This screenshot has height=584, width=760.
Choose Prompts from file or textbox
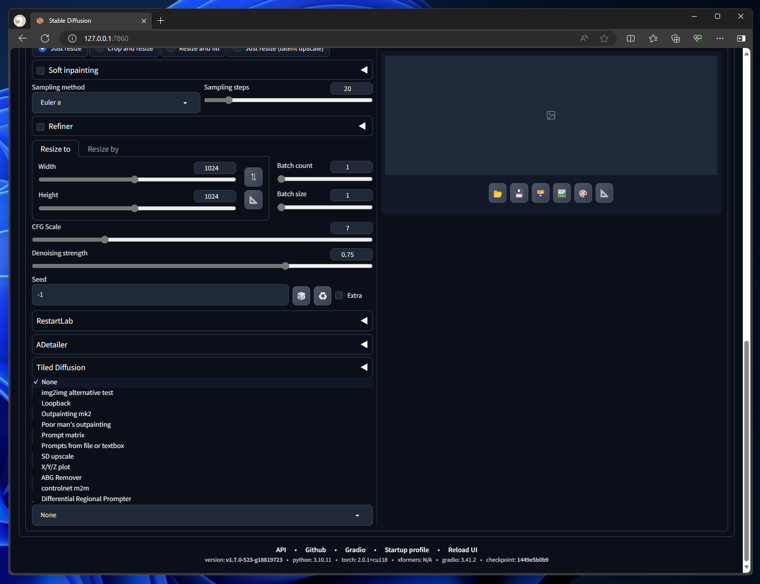(202, 446)
